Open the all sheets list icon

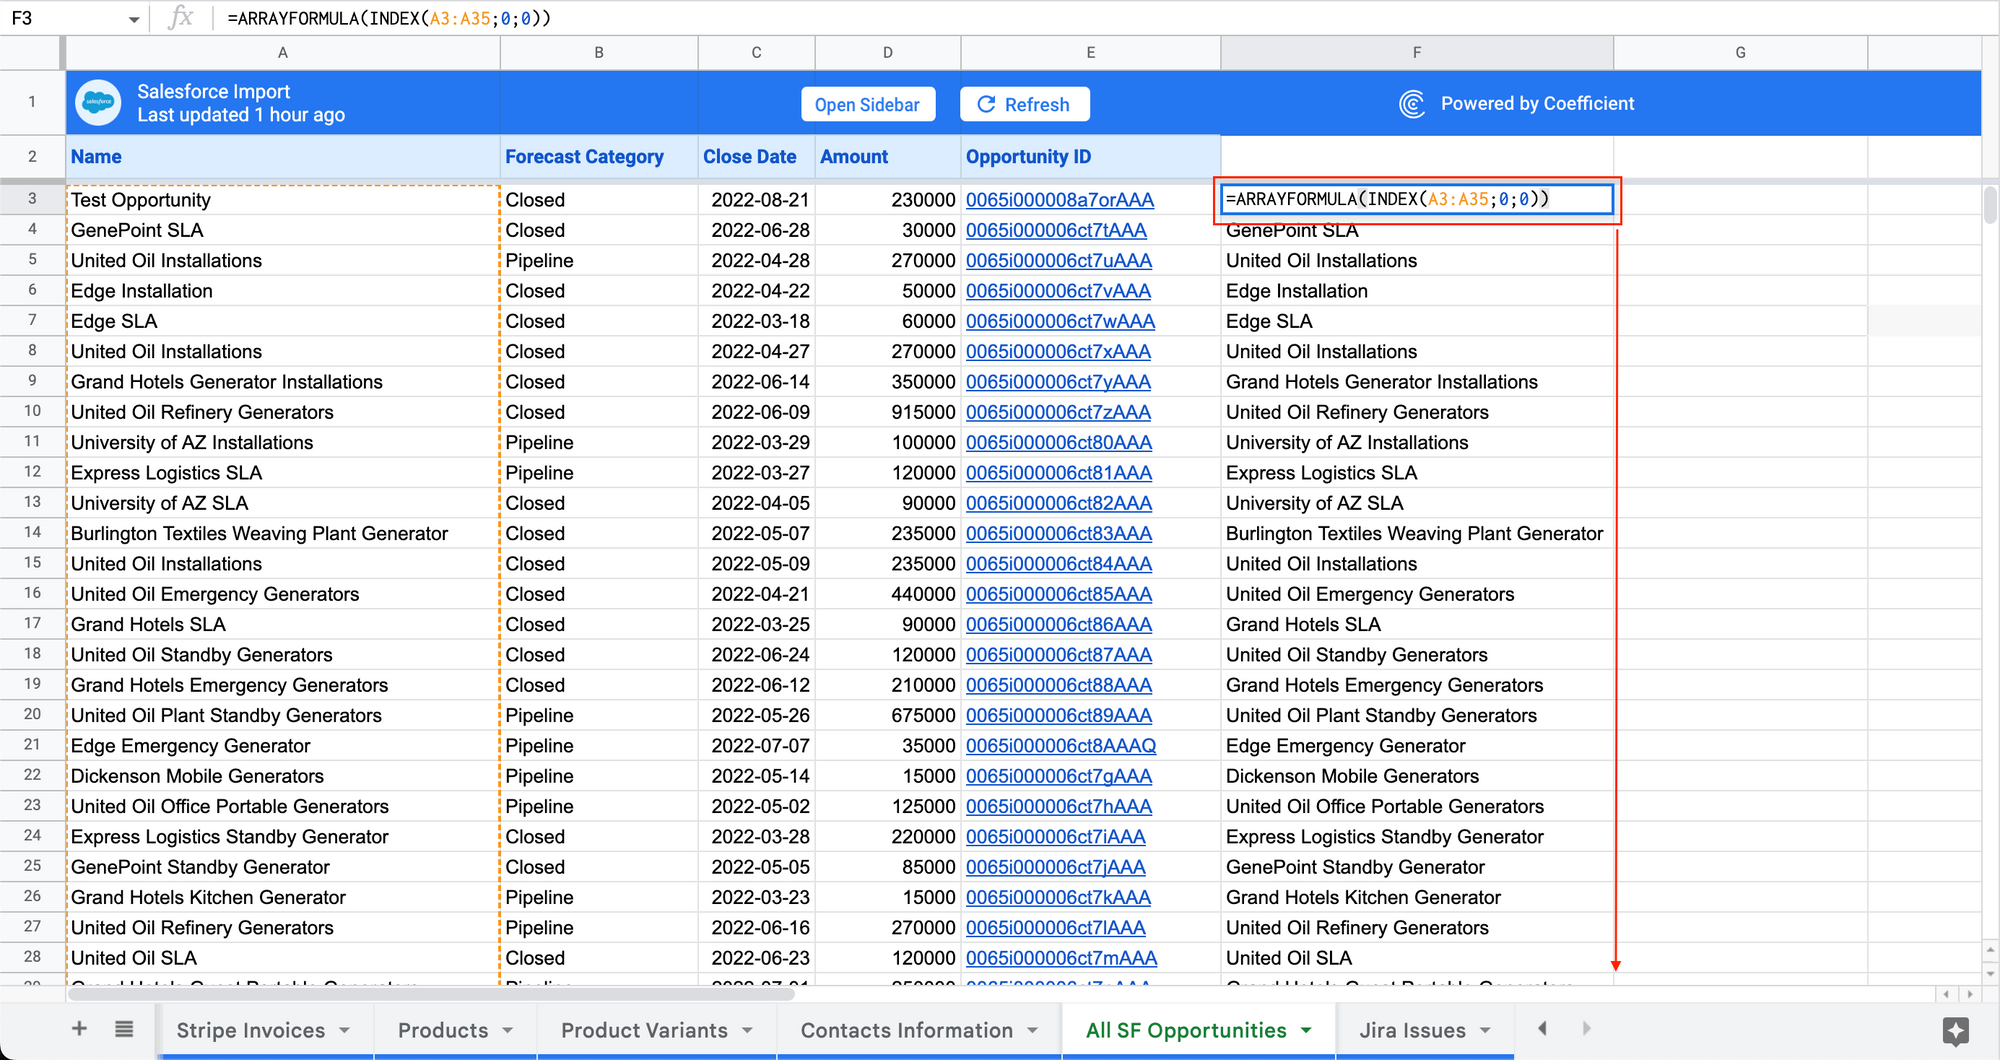pos(124,1029)
